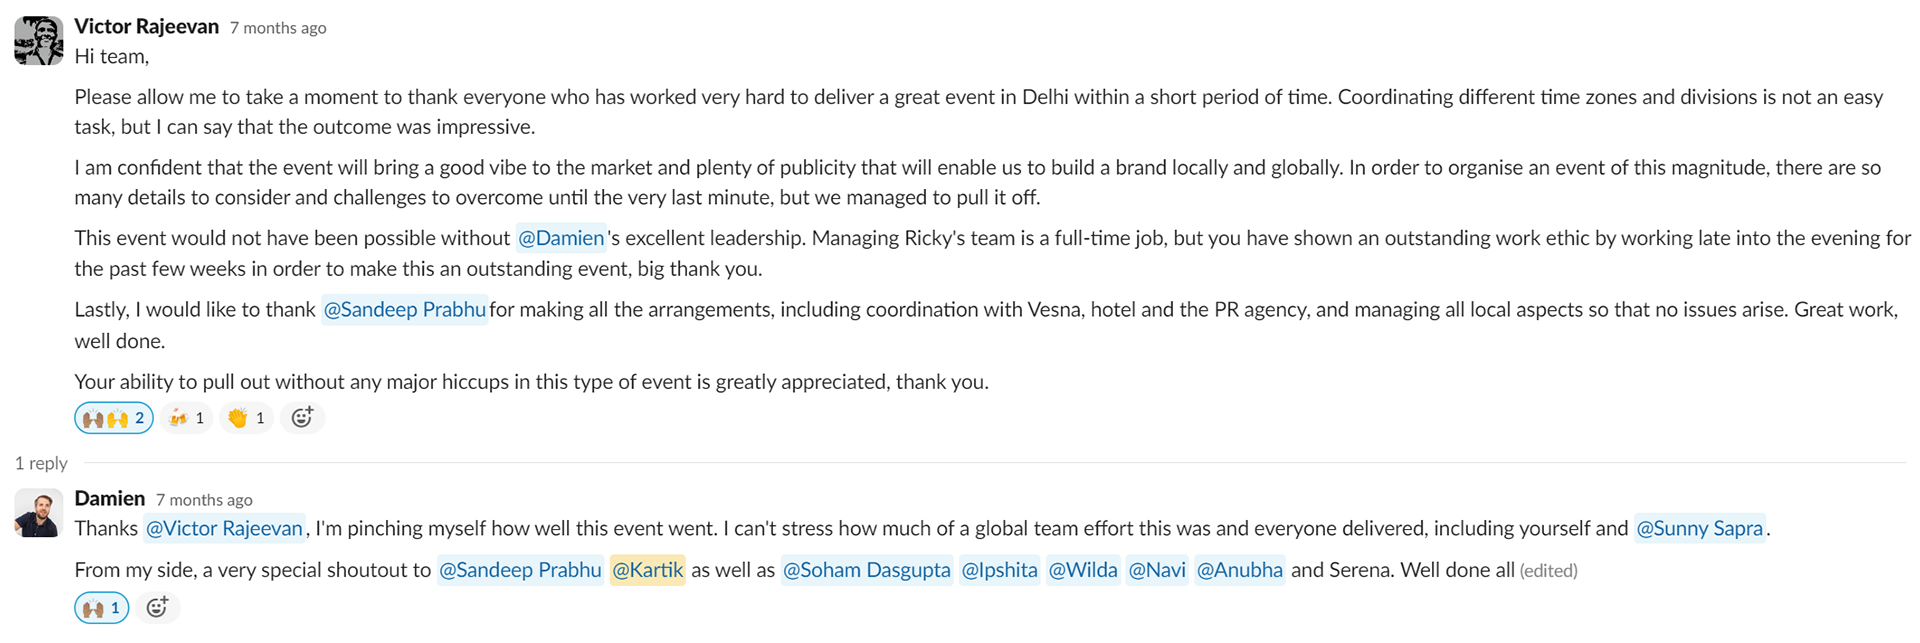The width and height of the screenshot is (1920, 643).
Task: Add a reaction to Damien's reply
Action: 157,608
